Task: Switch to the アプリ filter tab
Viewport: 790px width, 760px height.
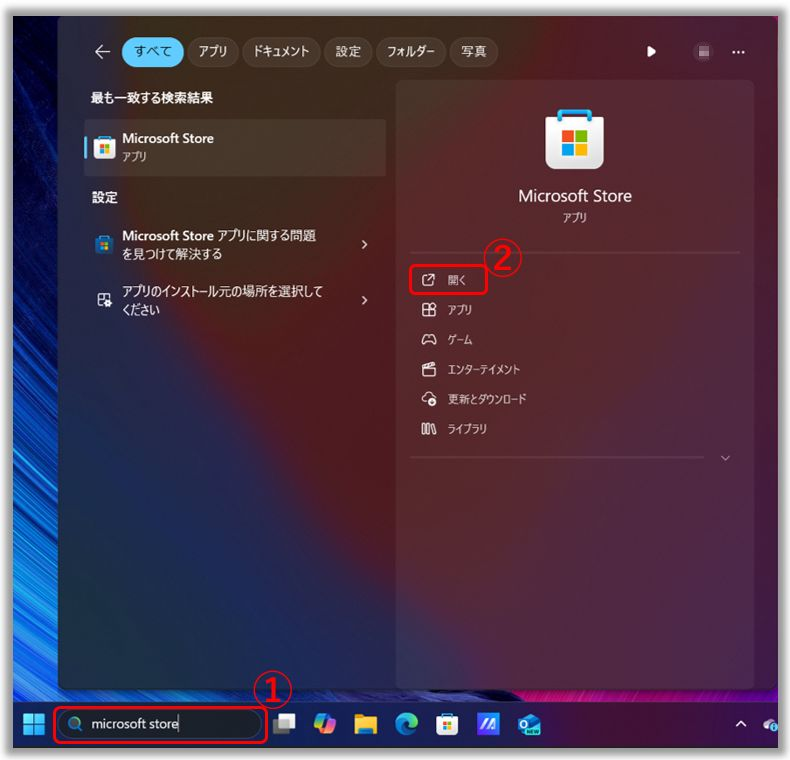Action: [213, 51]
